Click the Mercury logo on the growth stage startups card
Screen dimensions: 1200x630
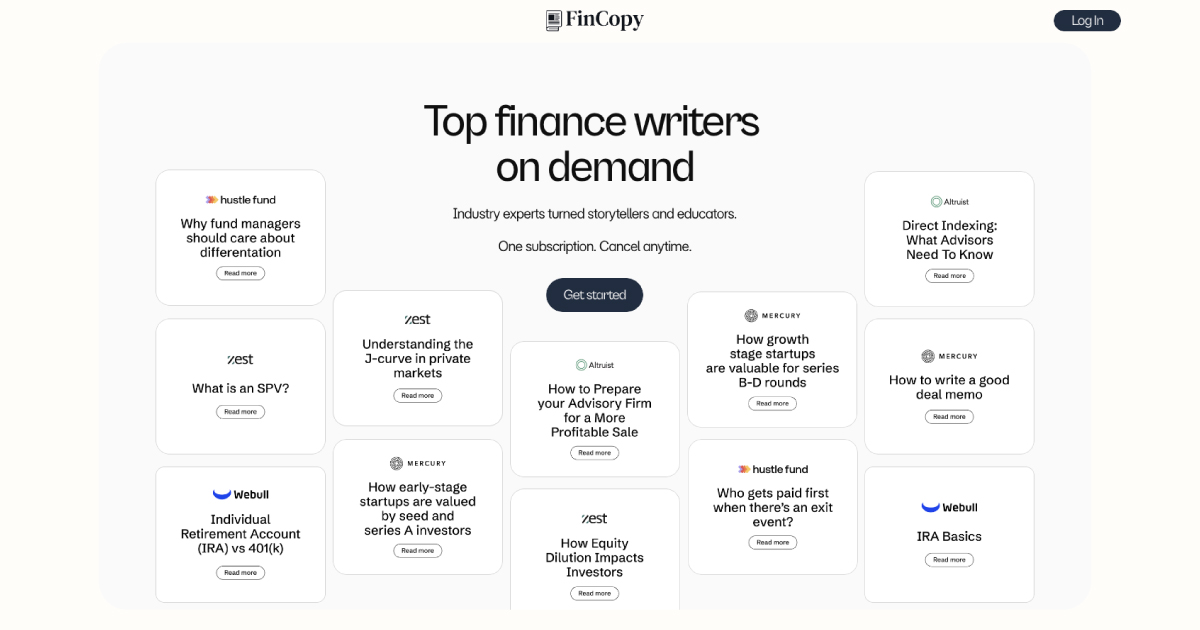click(772, 314)
